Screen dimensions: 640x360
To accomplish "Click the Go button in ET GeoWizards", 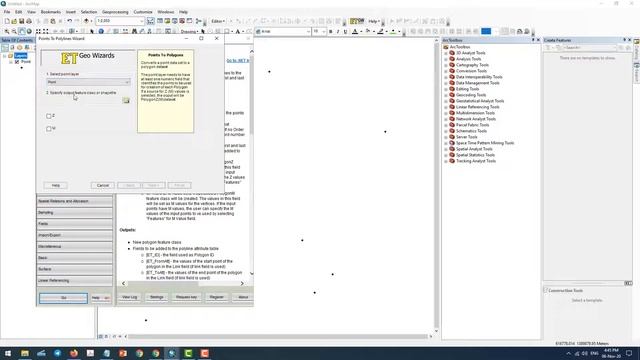I will tap(63, 298).
